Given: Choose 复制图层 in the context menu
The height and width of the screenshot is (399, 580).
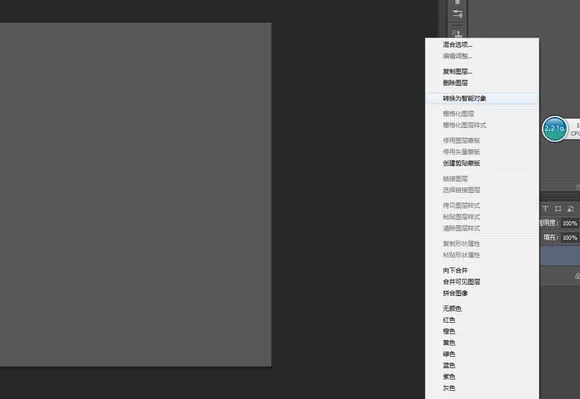Looking at the screenshot, I should (x=457, y=71).
